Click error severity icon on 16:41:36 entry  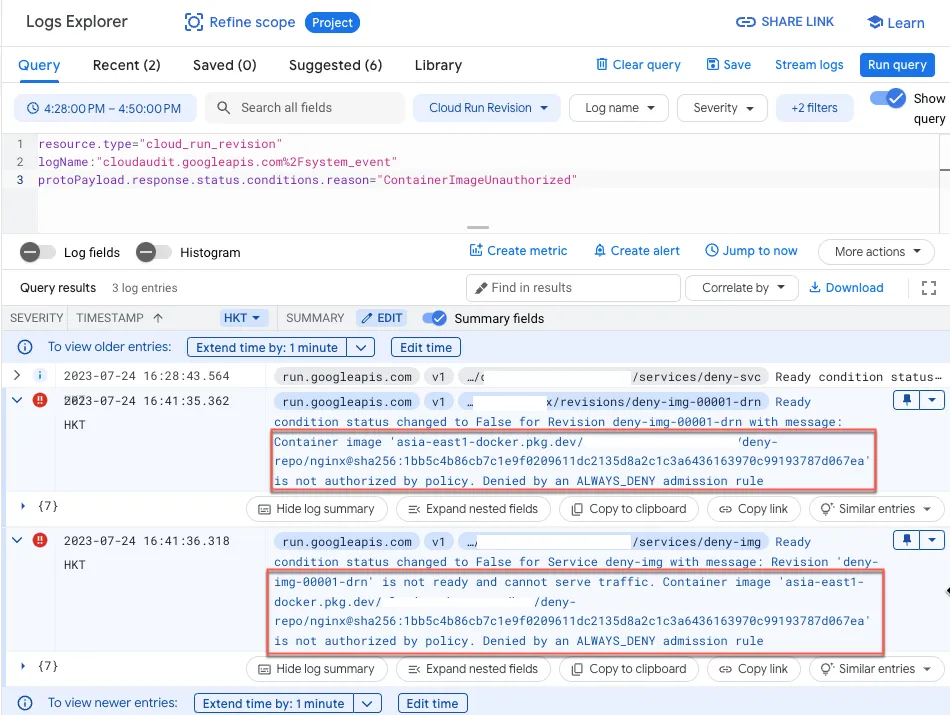click(40, 540)
